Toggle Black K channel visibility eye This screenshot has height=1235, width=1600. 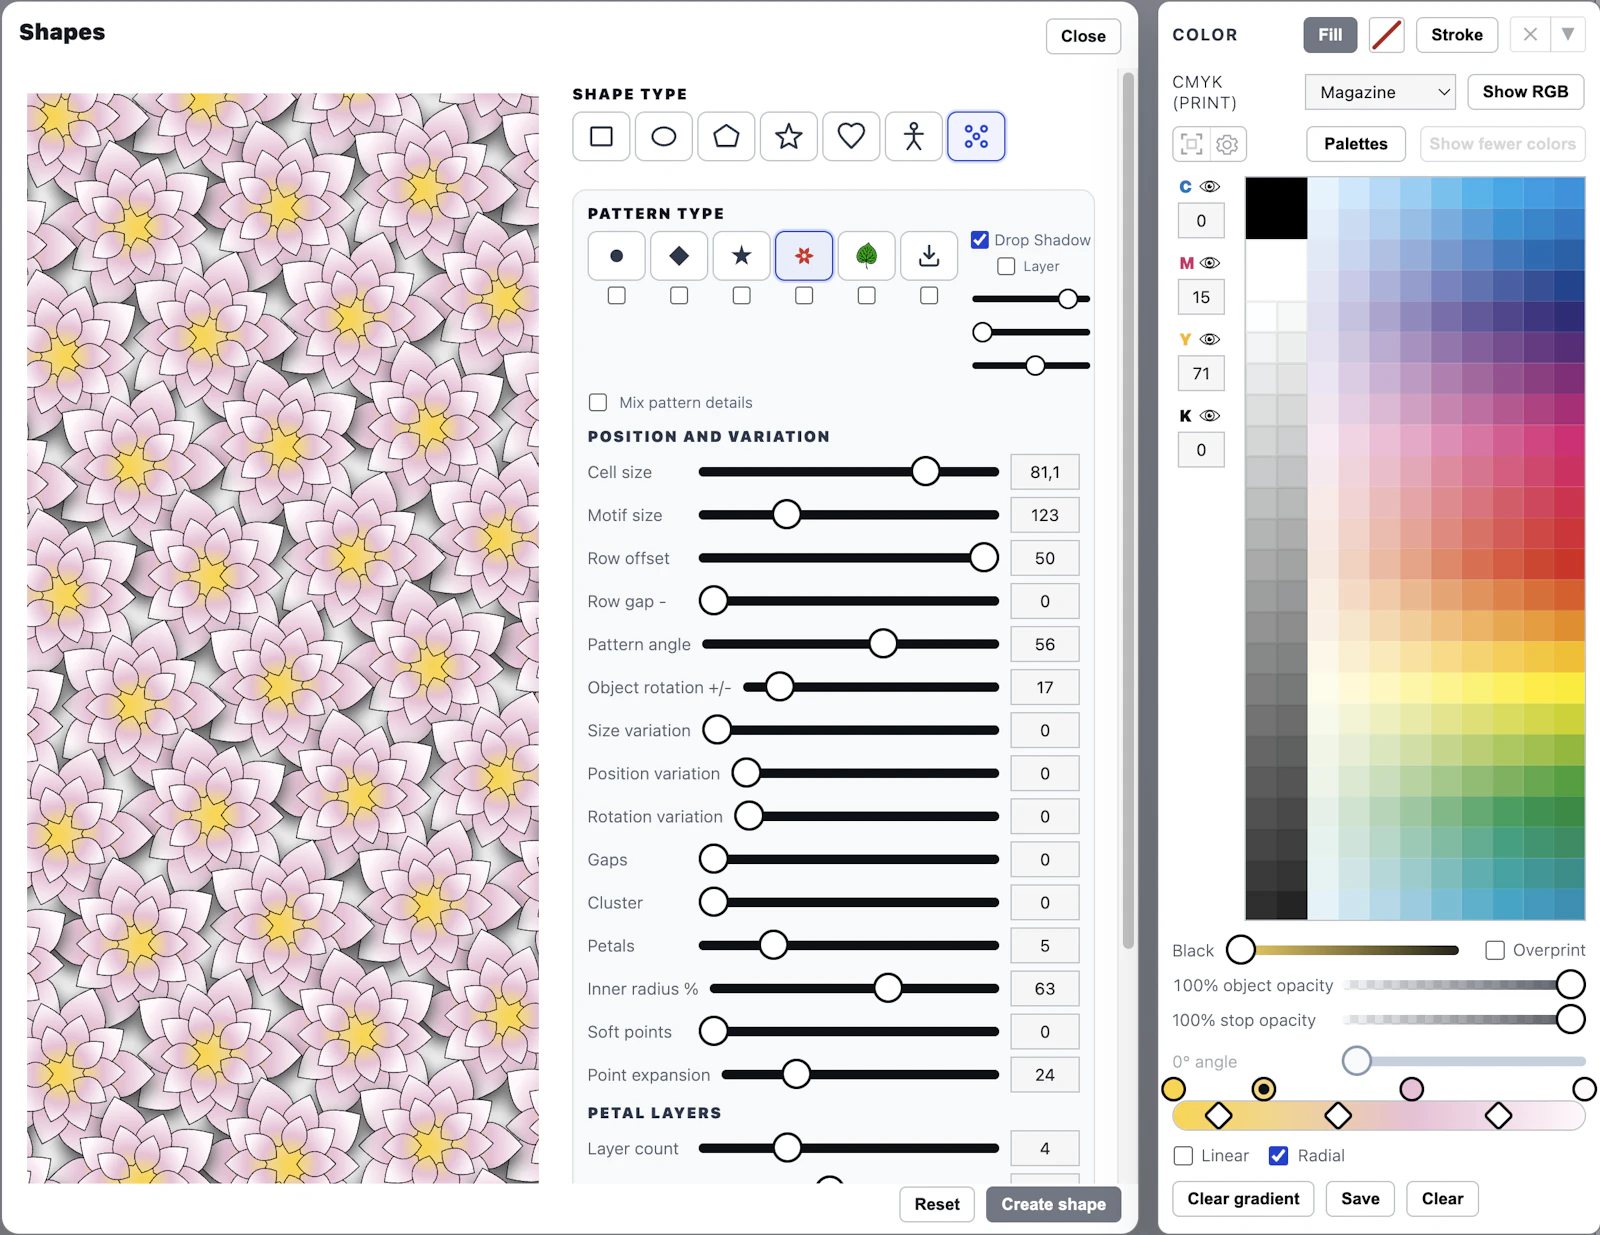(x=1210, y=416)
